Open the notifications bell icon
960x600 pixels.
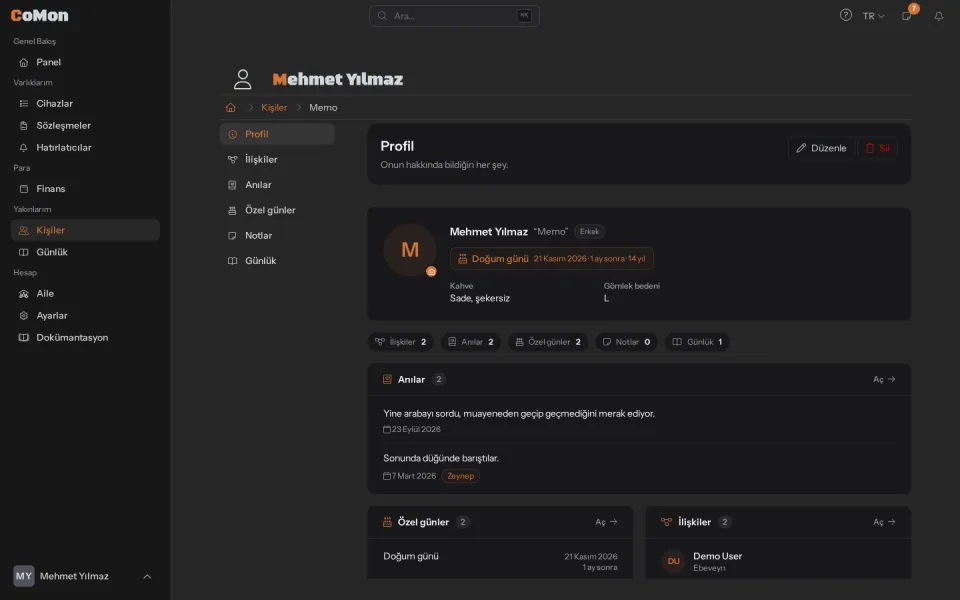(939, 16)
